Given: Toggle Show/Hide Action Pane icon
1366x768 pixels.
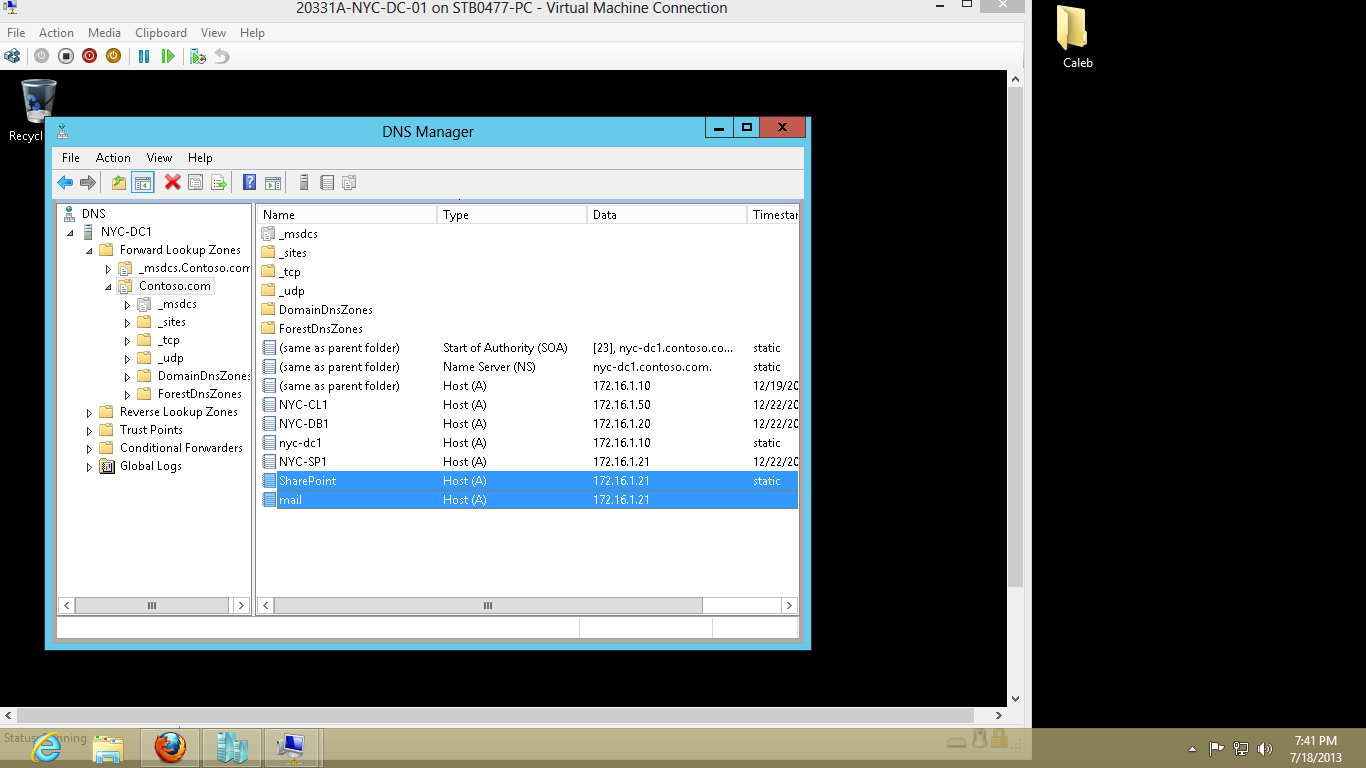Looking at the screenshot, I should coord(273,182).
